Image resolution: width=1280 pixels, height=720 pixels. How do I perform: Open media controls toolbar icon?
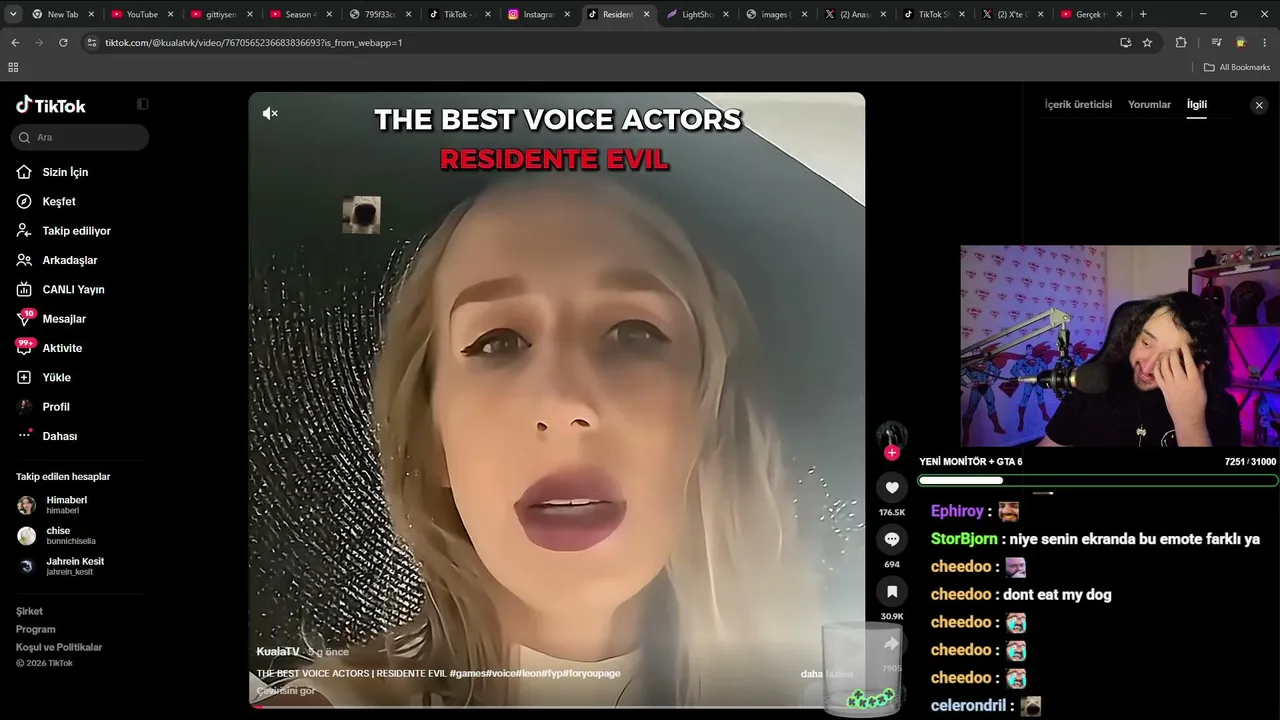[x=1216, y=42]
